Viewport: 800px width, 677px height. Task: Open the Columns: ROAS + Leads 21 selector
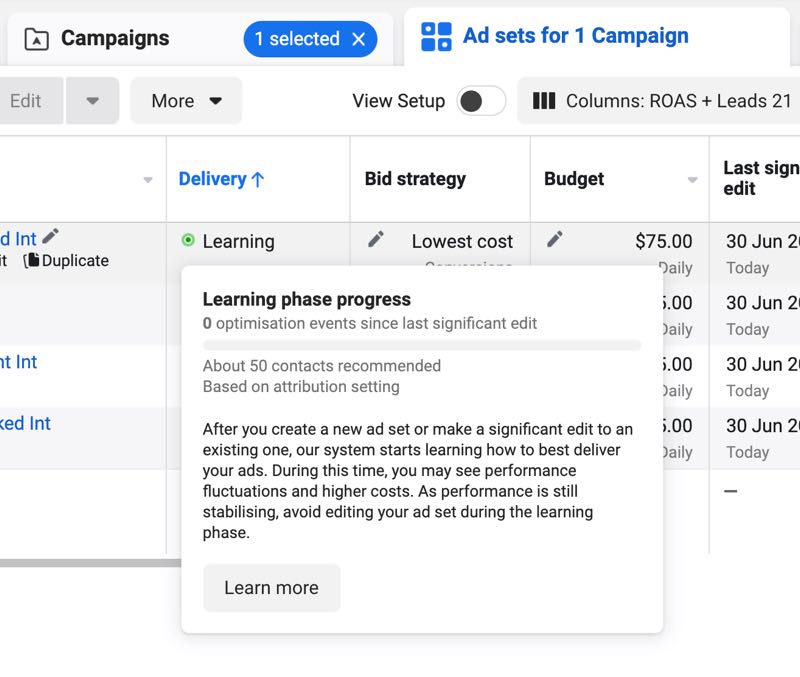click(660, 100)
